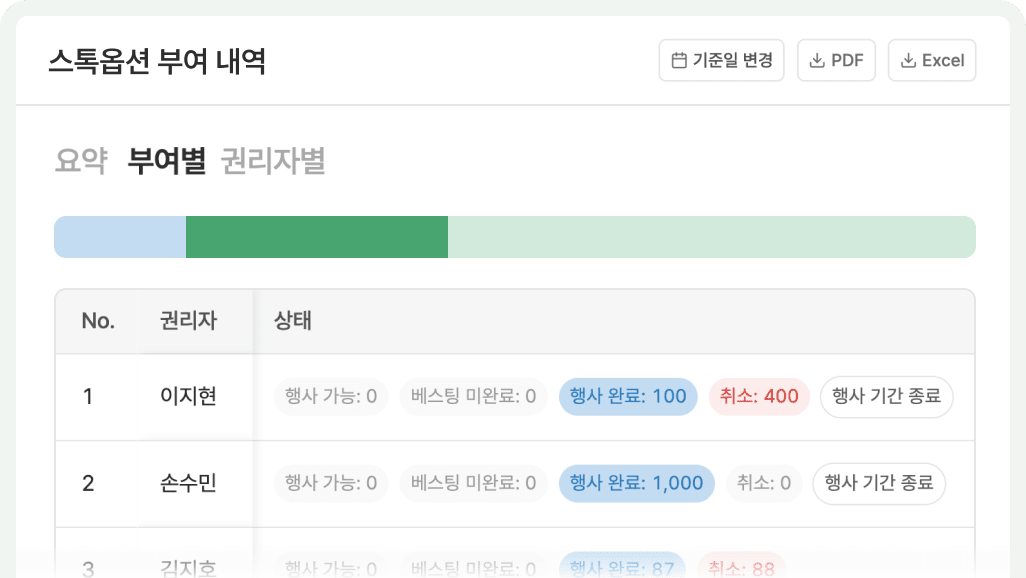
Task: Click the red 취소: 400 badge
Action: coord(759,396)
